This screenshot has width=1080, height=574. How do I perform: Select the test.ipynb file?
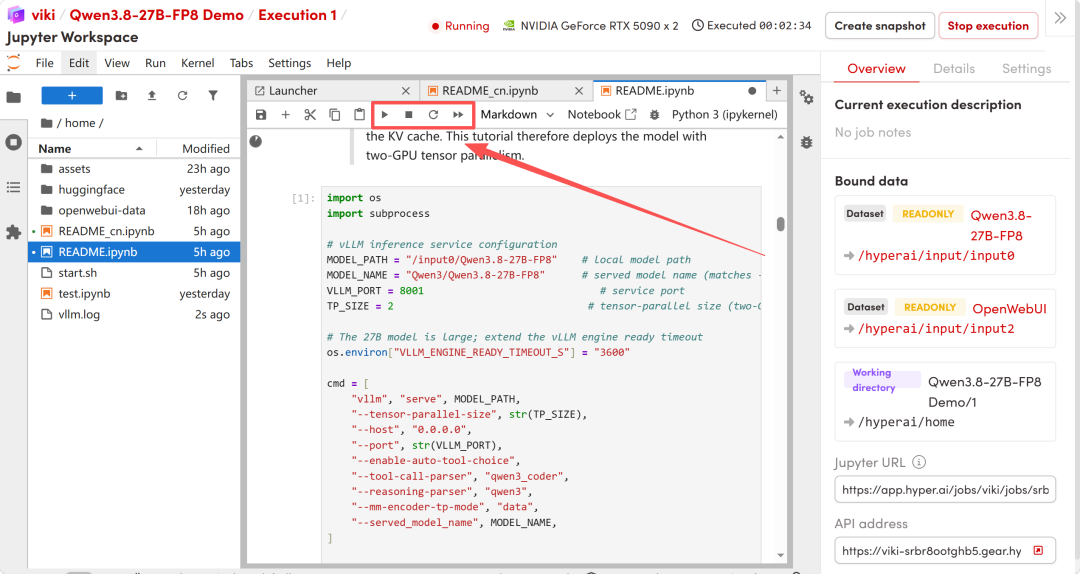[x=134, y=294]
